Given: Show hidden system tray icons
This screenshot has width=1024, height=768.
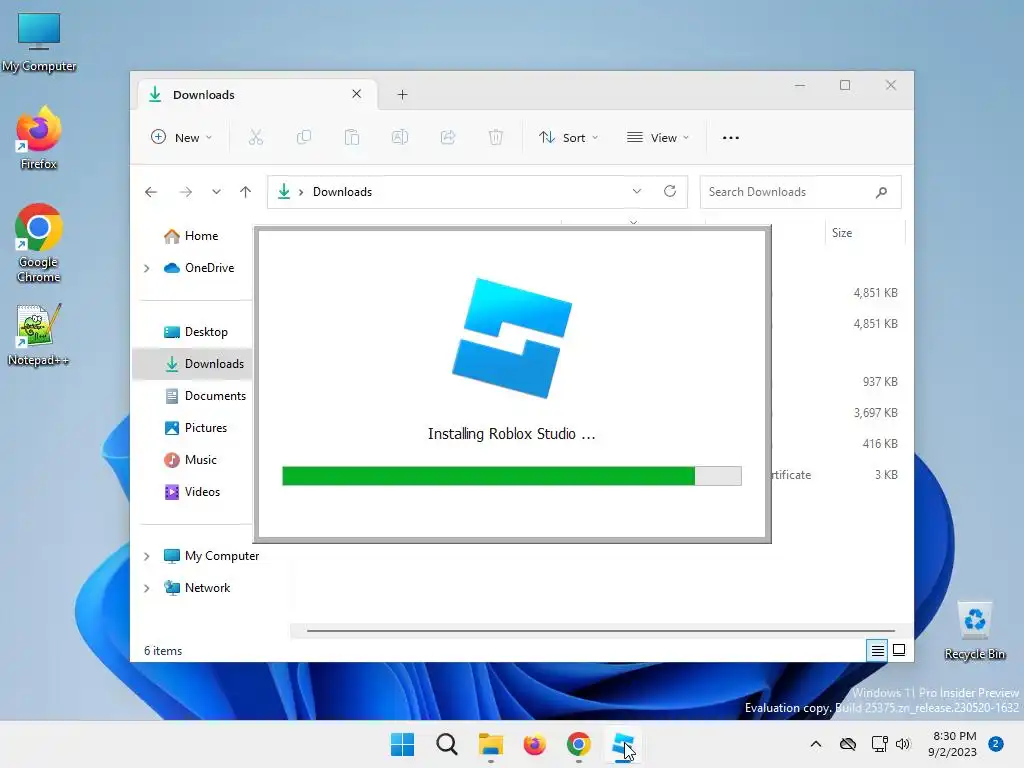Looking at the screenshot, I should pos(816,744).
